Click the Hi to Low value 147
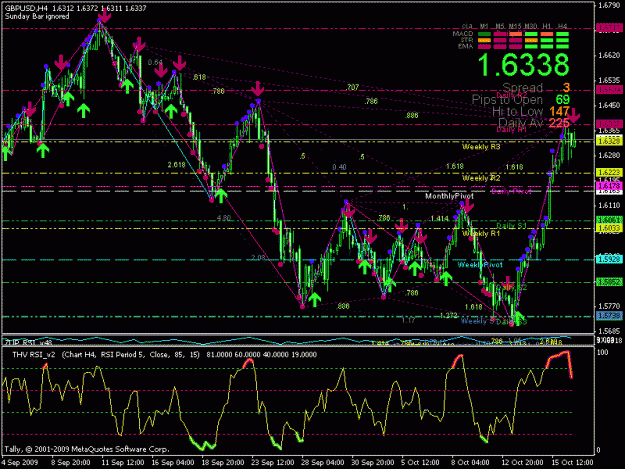The width and height of the screenshot is (625, 469). (x=560, y=112)
